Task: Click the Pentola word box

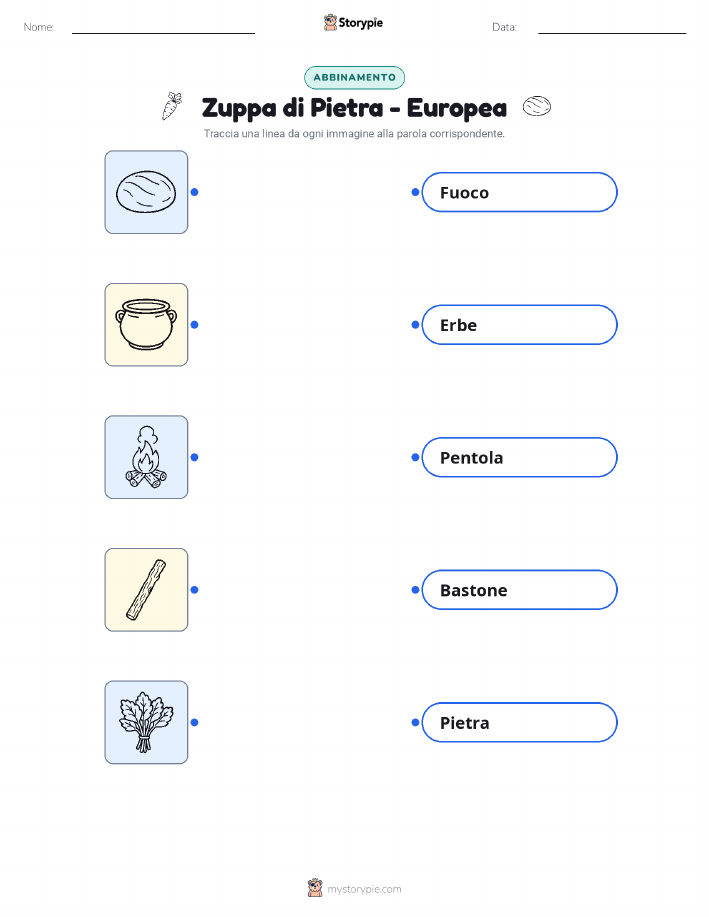Action: tap(519, 457)
